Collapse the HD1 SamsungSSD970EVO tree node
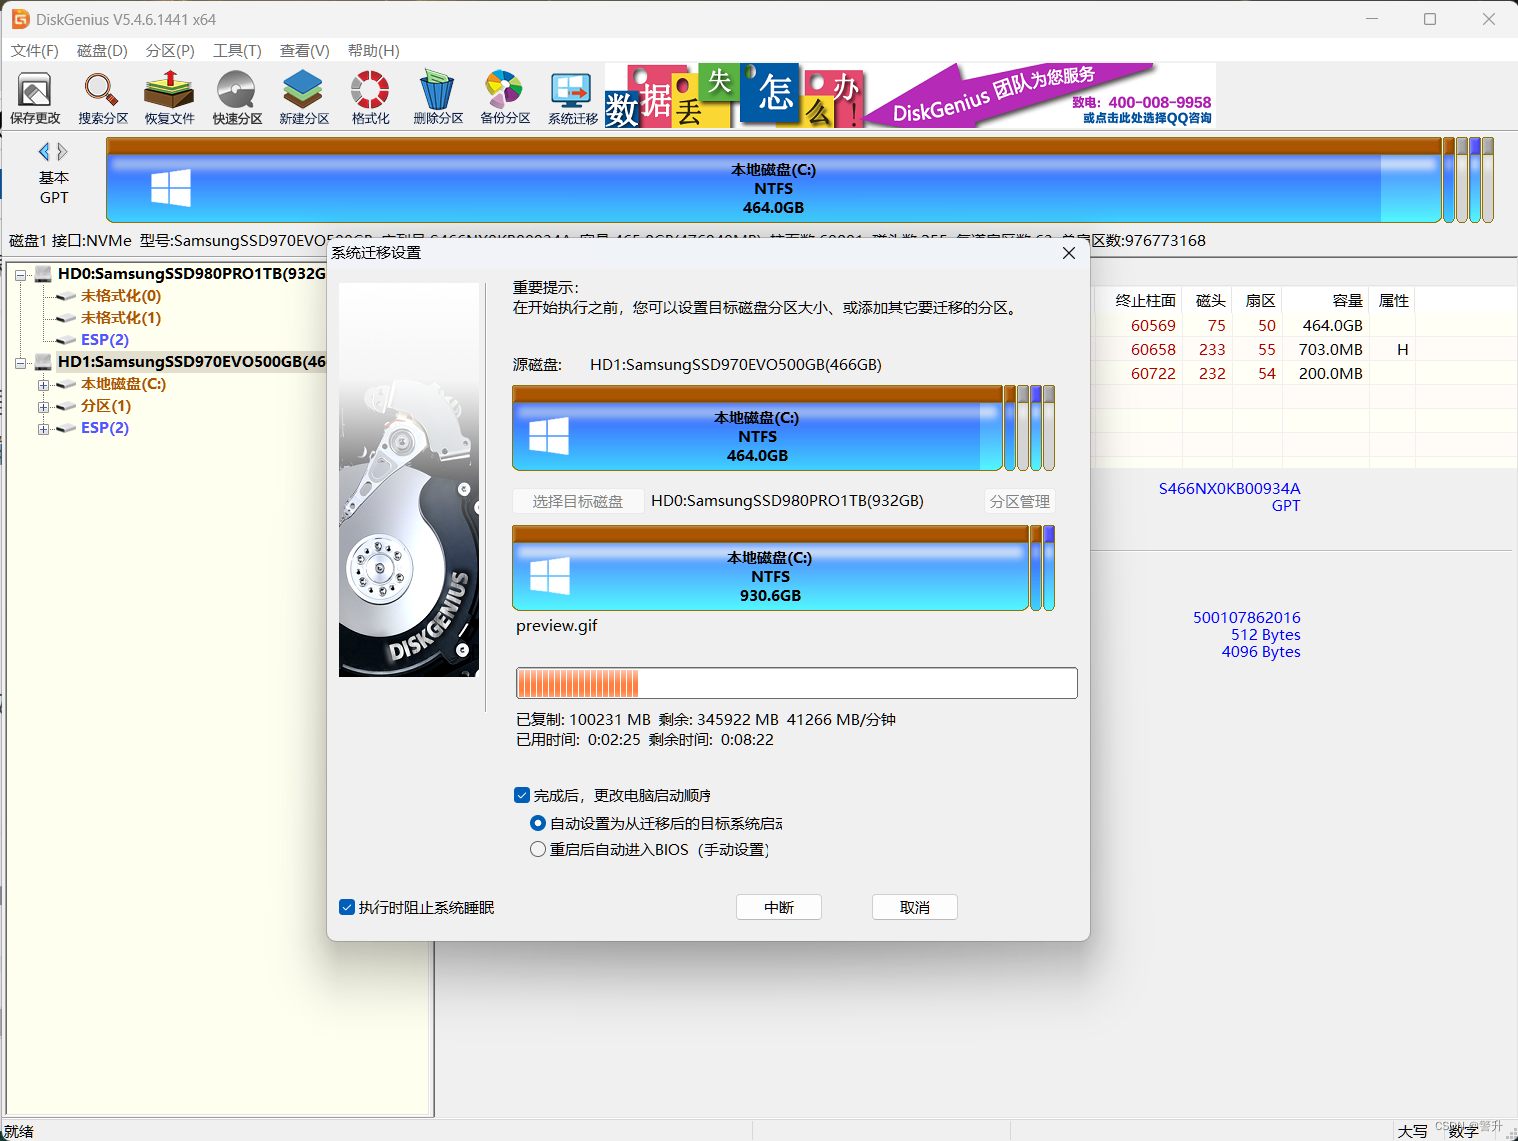 20,362
